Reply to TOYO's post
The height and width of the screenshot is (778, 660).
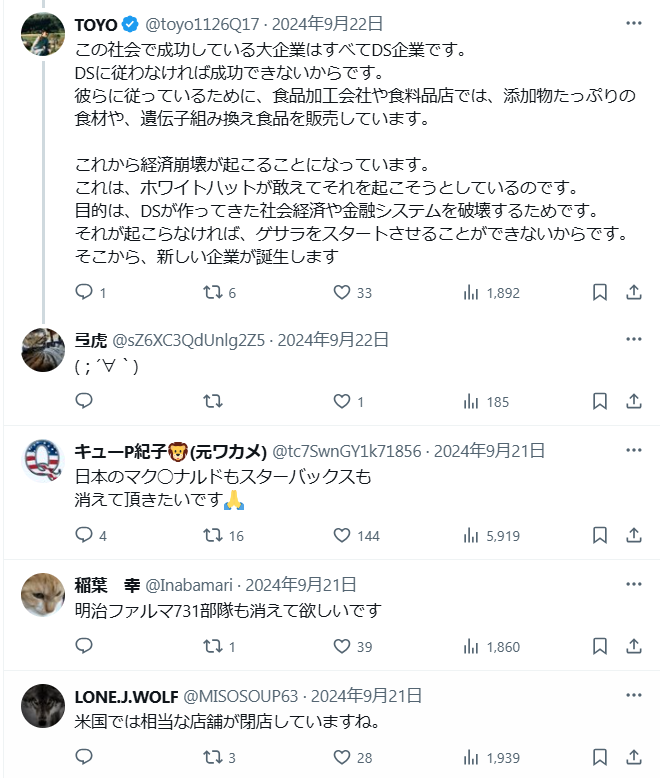(x=85, y=292)
